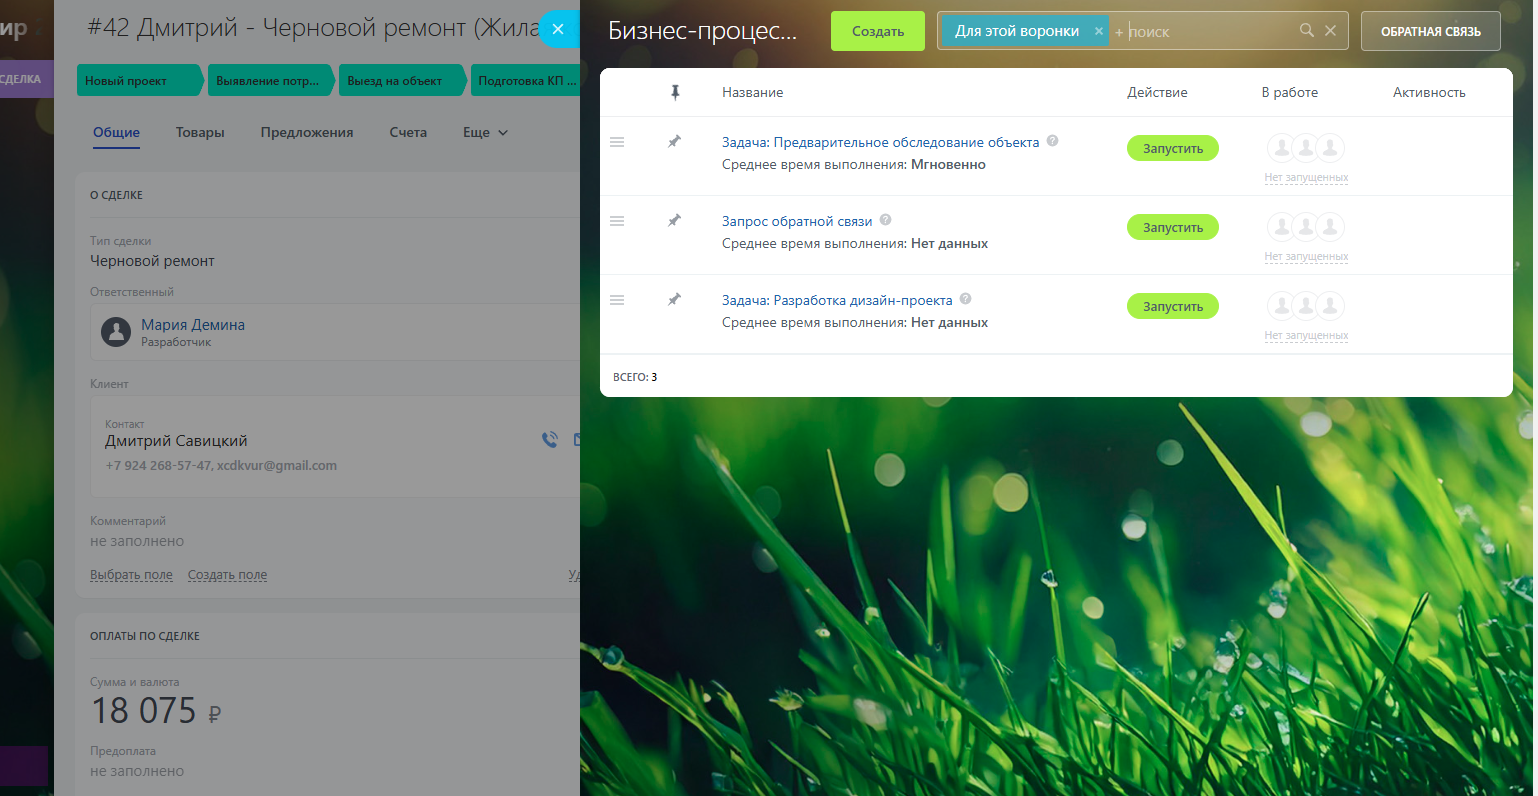Screen dimensions: 1538x796
Task: Click the contact phone and email line
Action: 221,466
